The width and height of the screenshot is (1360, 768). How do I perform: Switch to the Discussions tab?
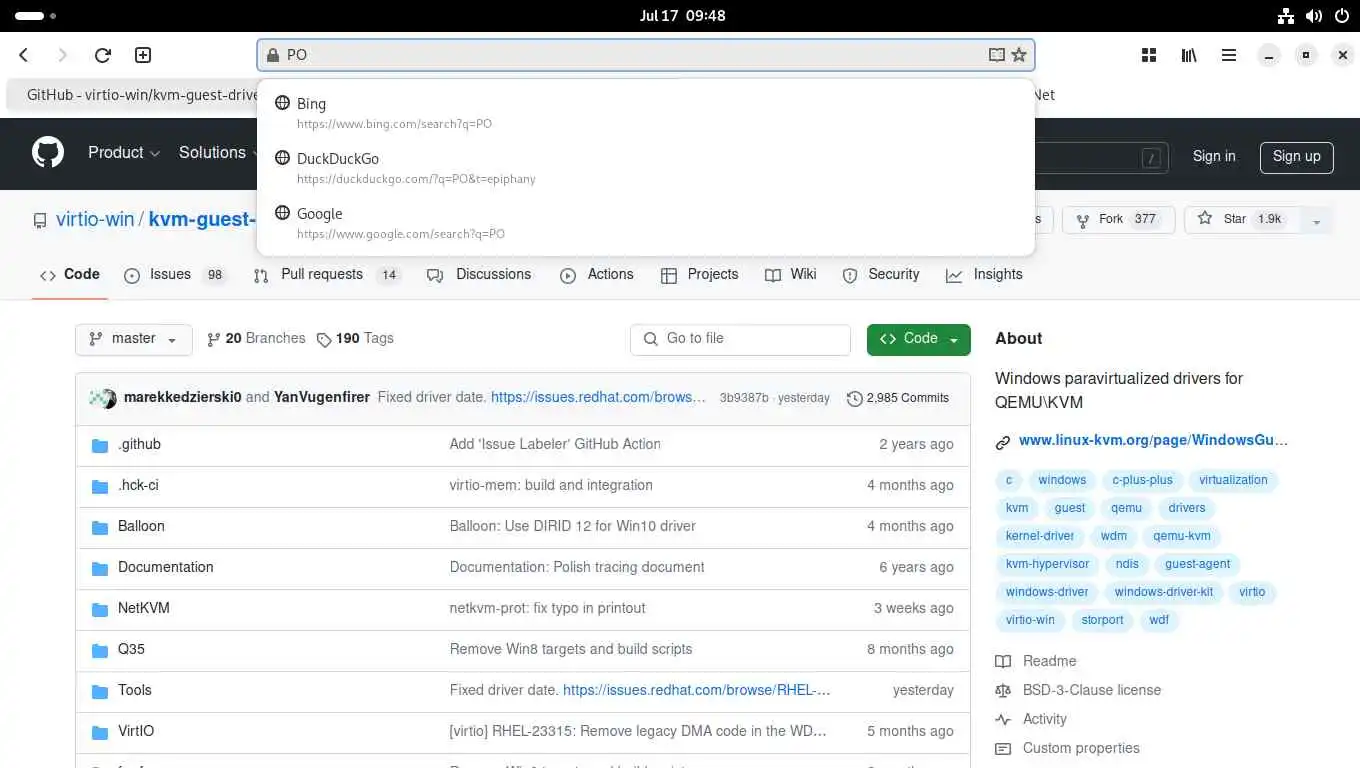point(479,275)
